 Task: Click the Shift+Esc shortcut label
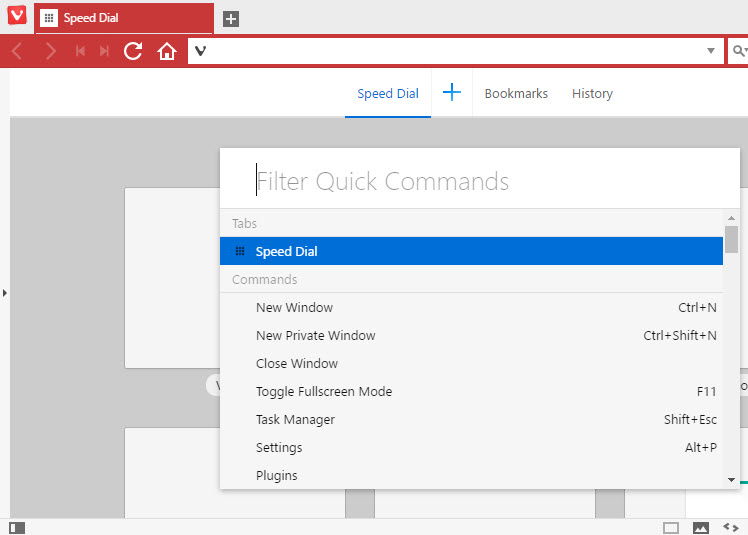[690, 420]
